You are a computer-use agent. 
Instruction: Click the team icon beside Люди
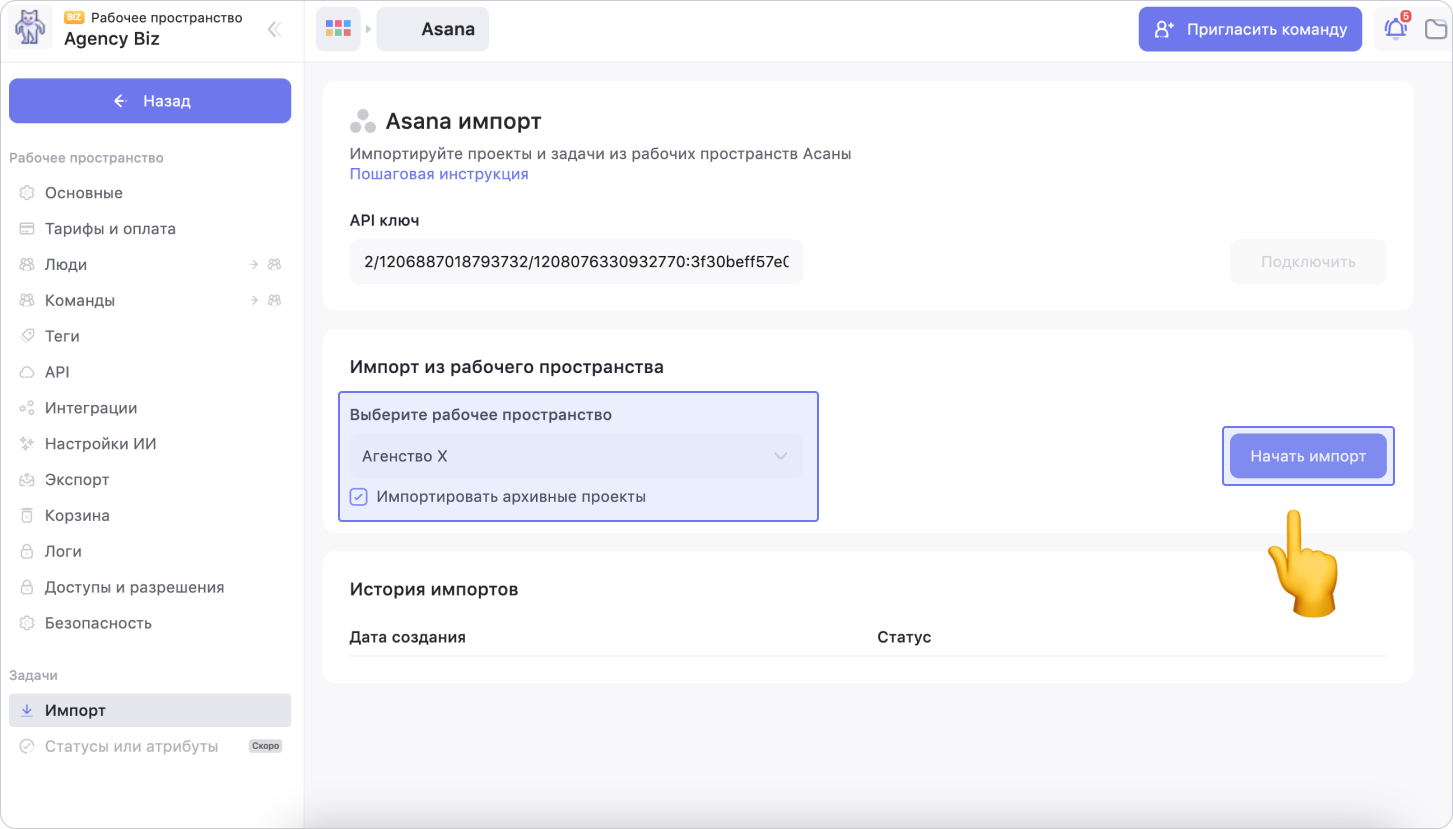point(274,265)
